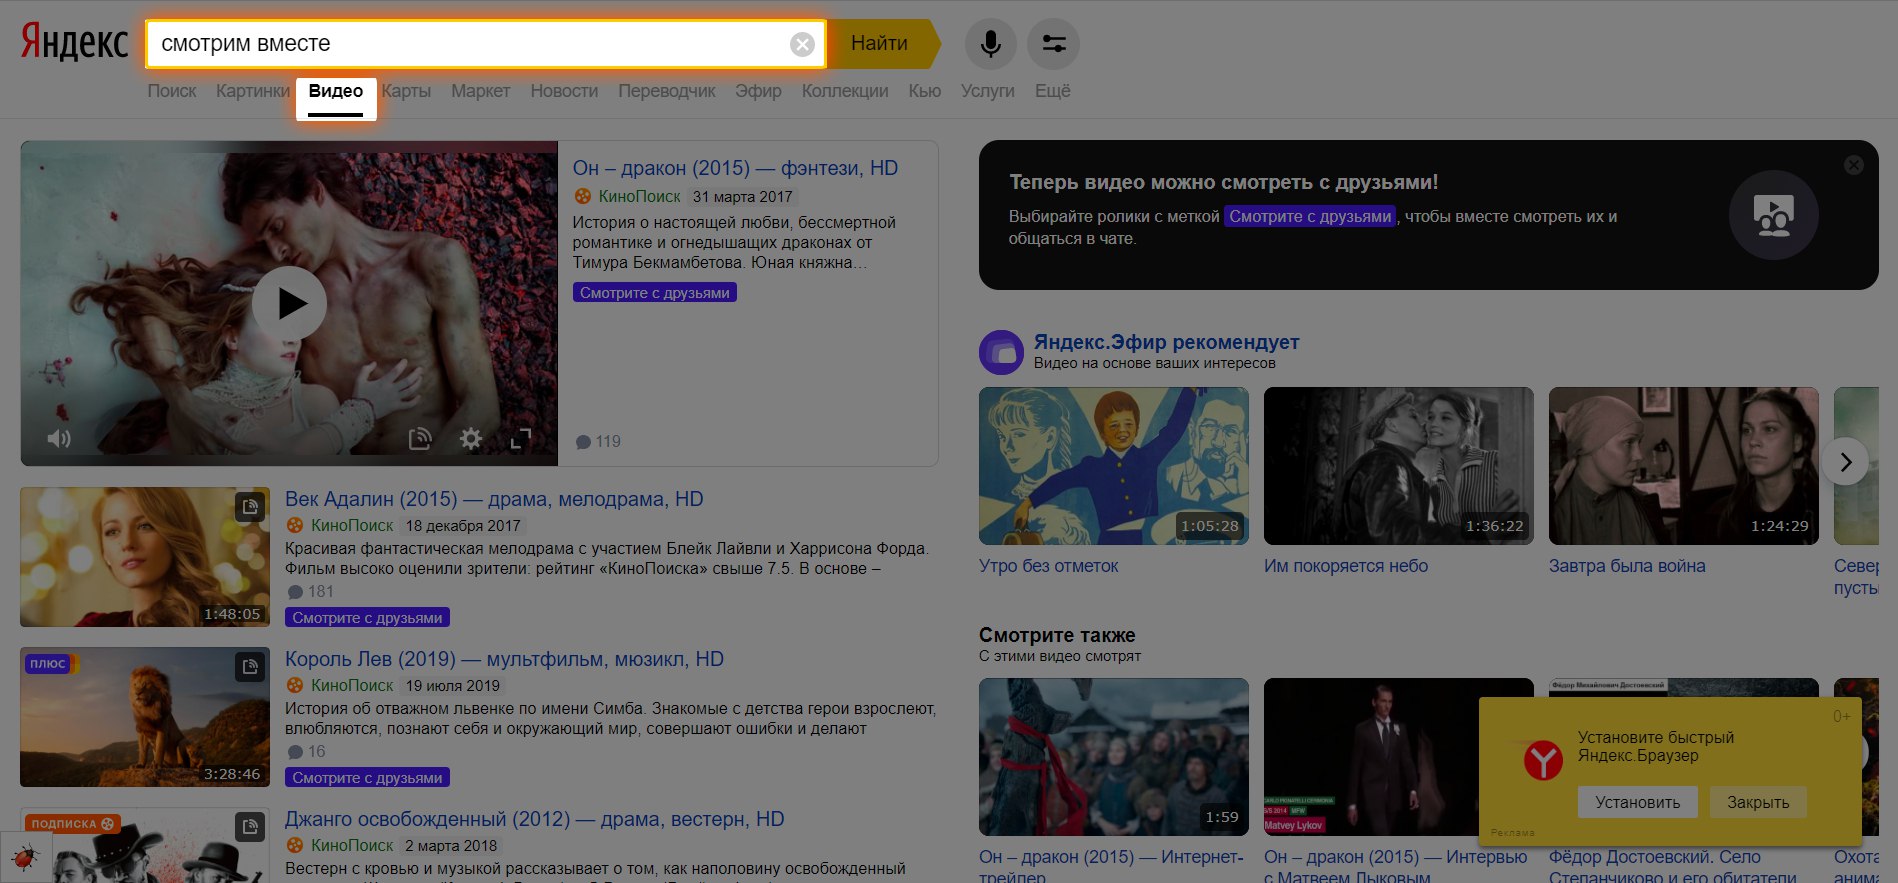Open player settings gear icon
The width and height of the screenshot is (1898, 883).
(x=471, y=438)
